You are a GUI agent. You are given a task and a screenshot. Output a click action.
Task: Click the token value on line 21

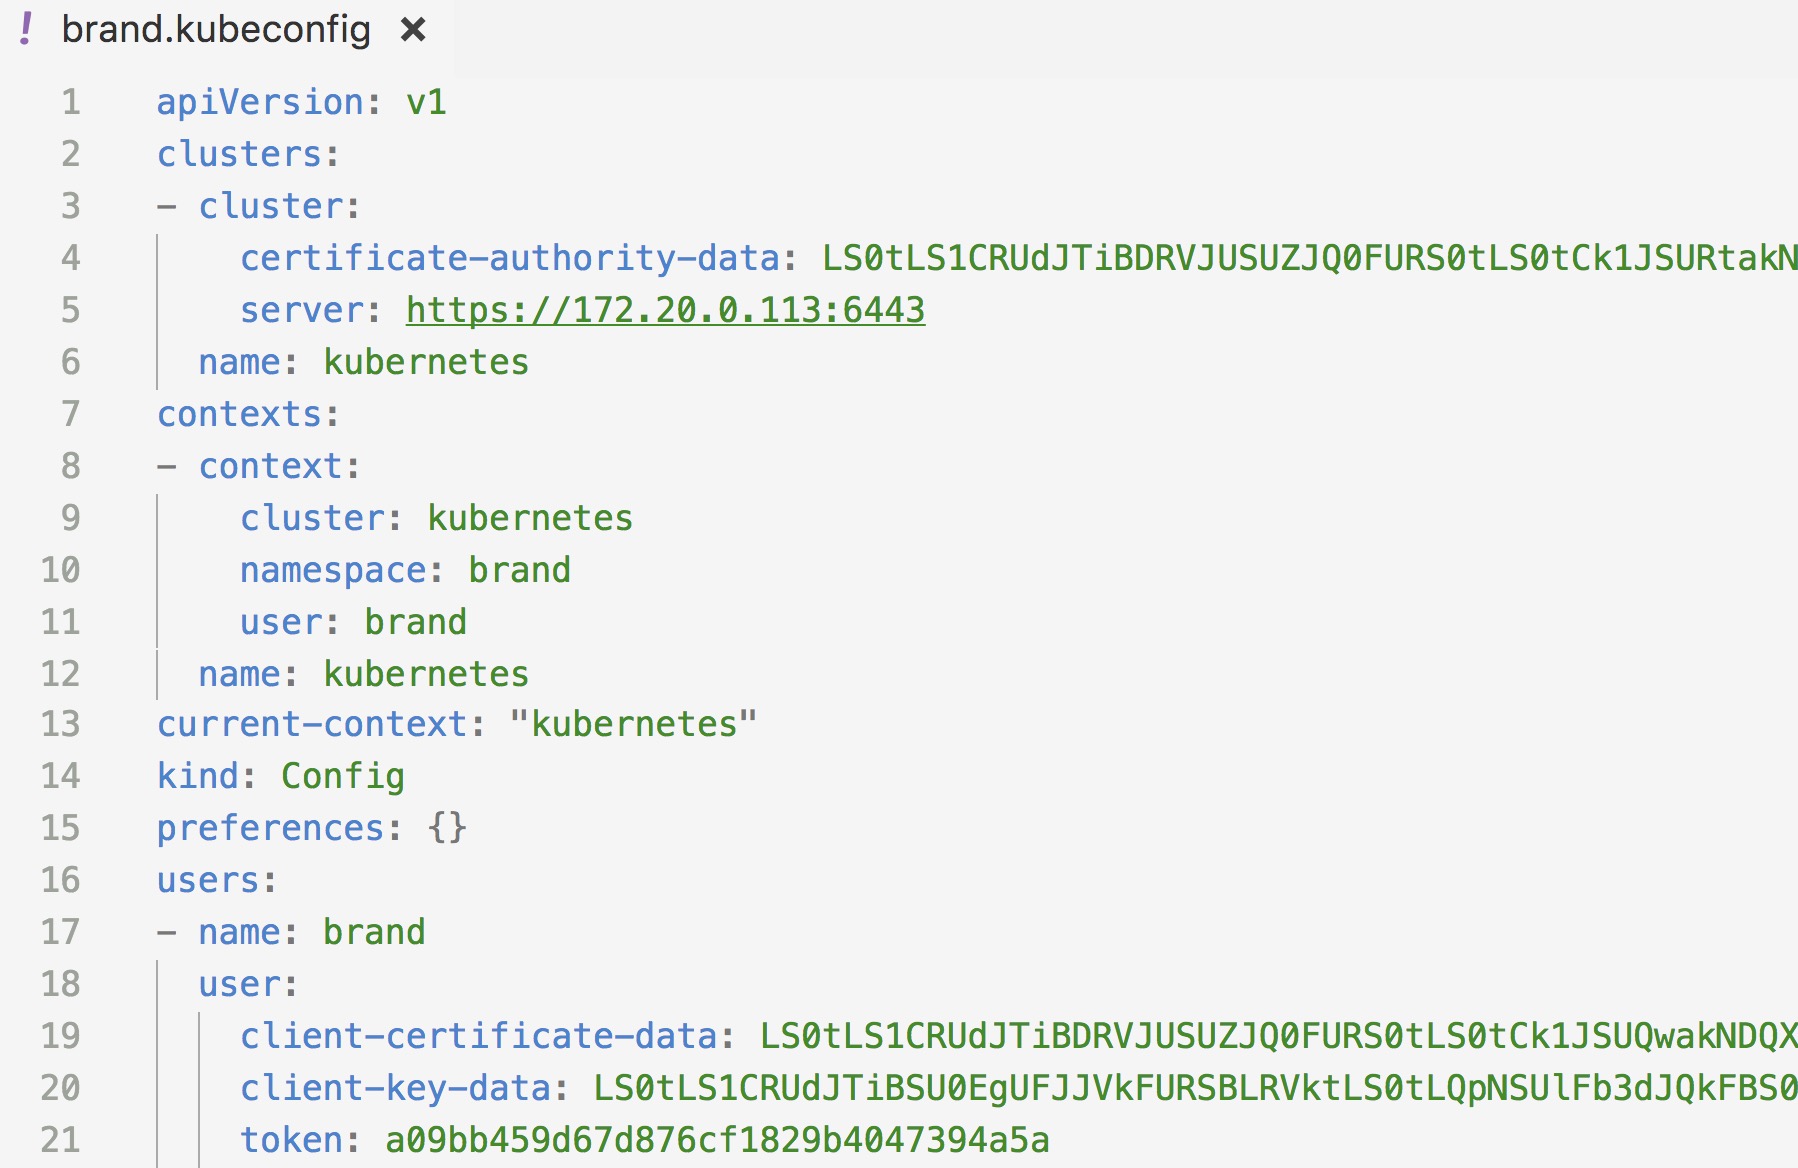click(717, 1140)
